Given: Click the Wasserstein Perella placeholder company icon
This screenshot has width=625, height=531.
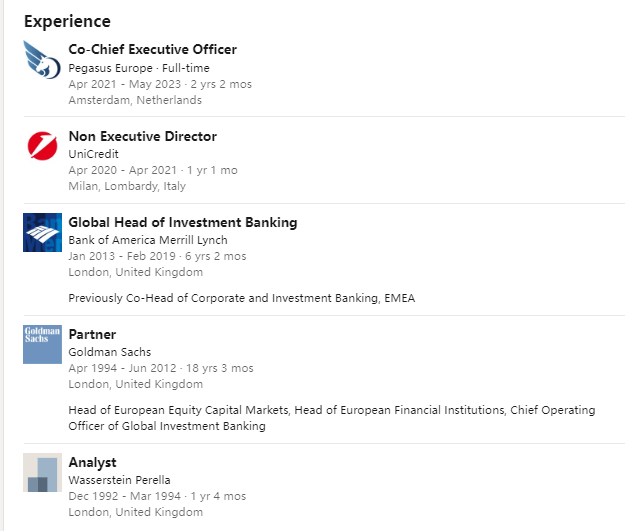Looking at the screenshot, I should point(42,472).
